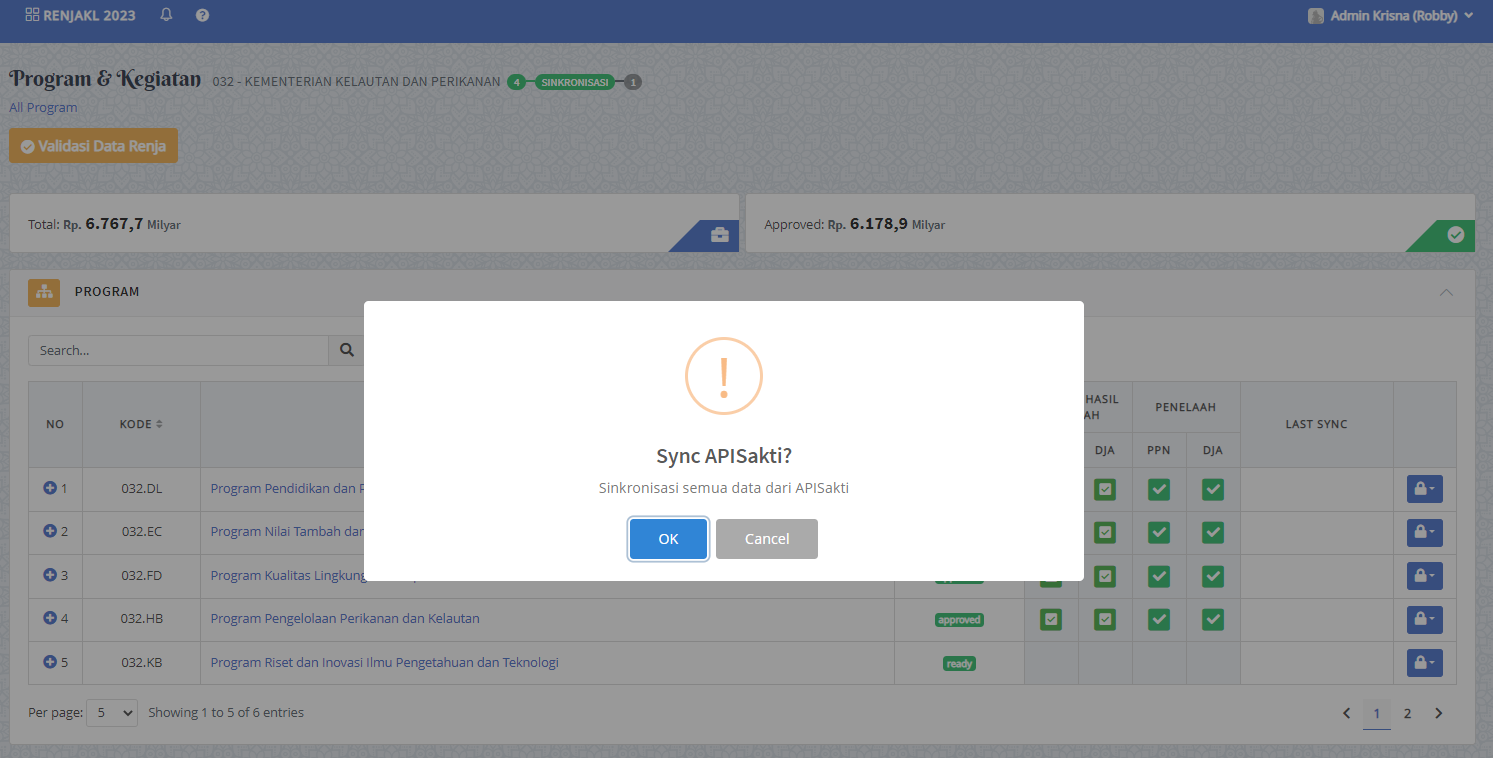This screenshot has width=1493, height=758.
Task: Toggle PPN Penelaah checkbox for 032.DL
Action: pos(1159,490)
